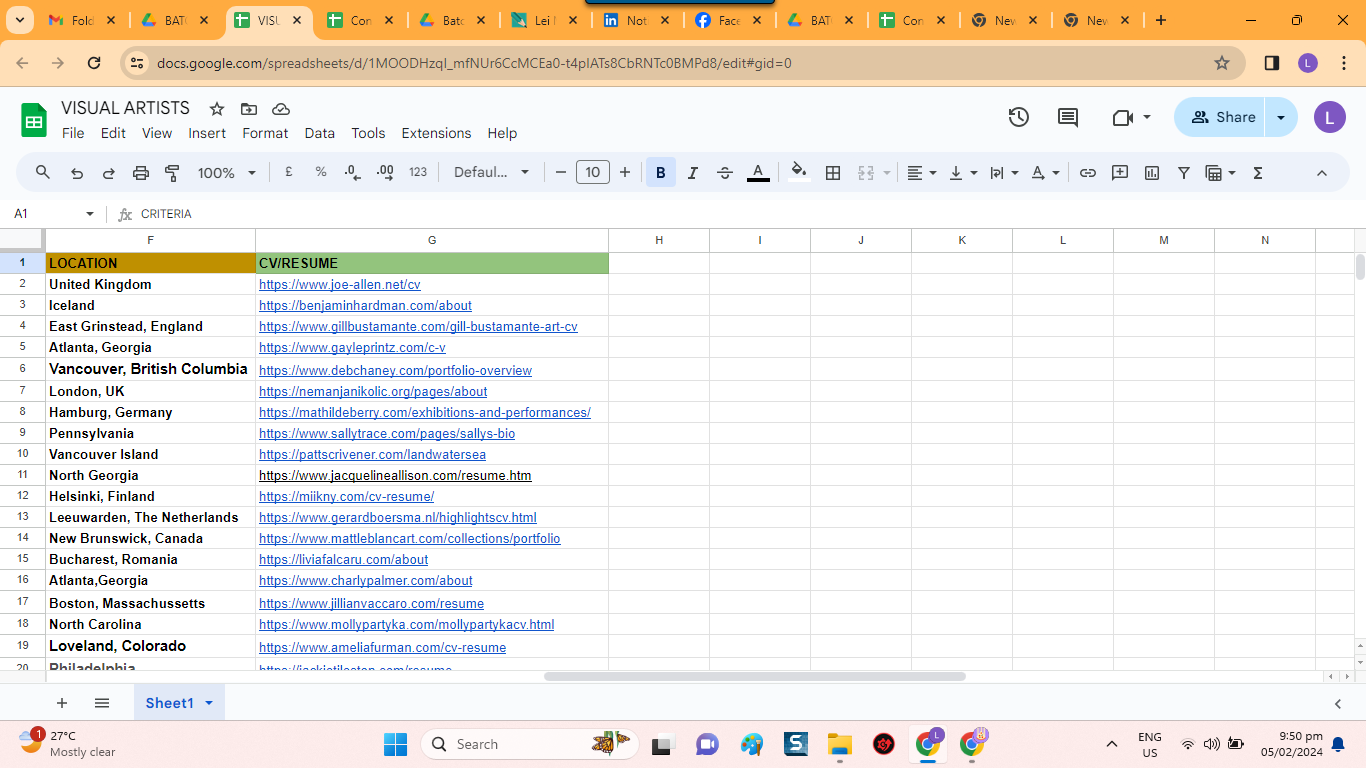The width and height of the screenshot is (1366, 768).
Task: Increase decimal places
Action: click(385, 172)
